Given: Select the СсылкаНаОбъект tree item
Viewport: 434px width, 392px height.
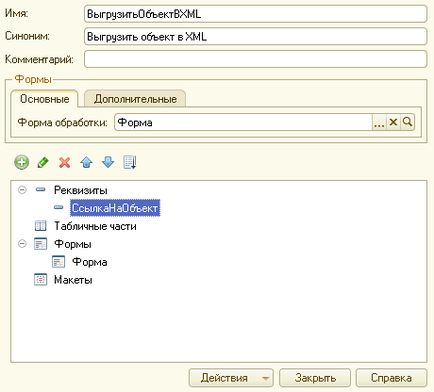Looking at the screenshot, I should 115,208.
